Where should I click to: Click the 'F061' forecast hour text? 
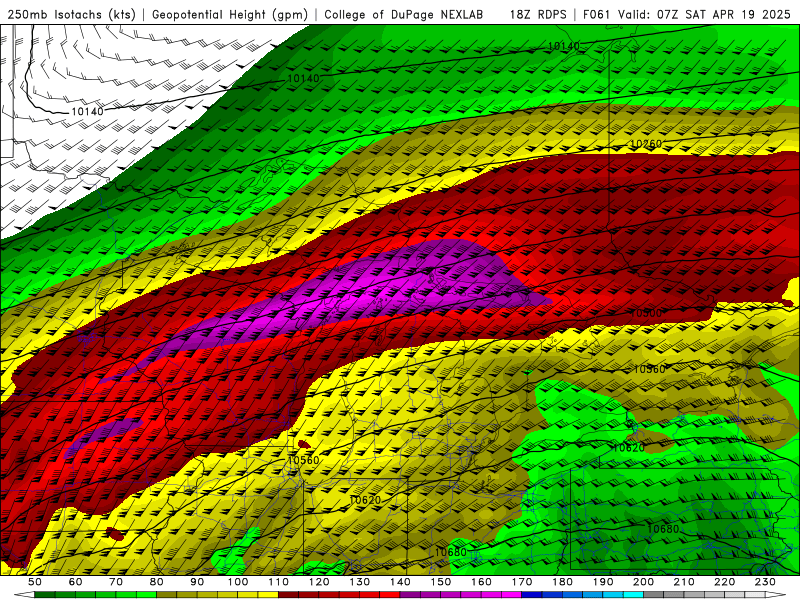tap(596, 14)
